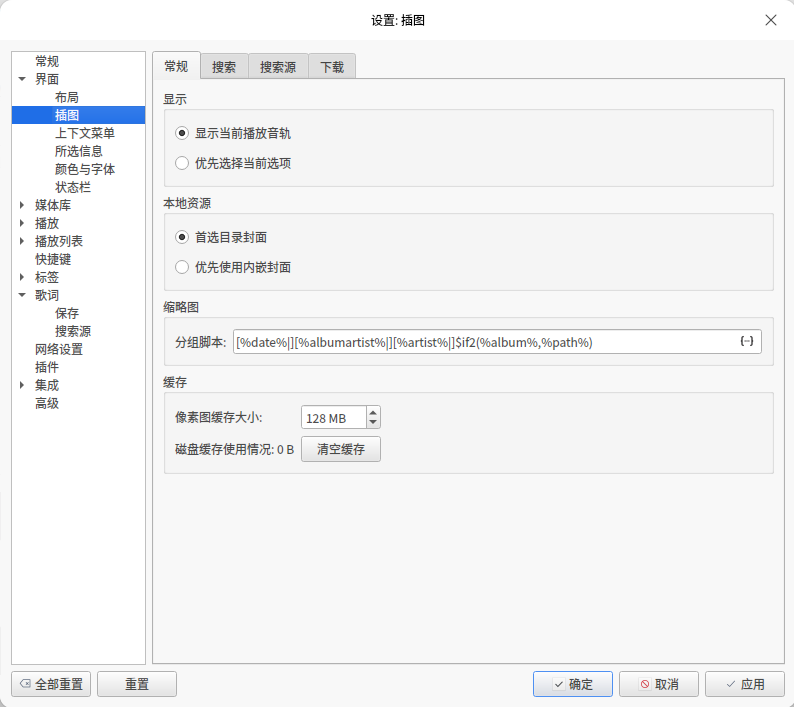Collapse the 歌词 tree node
This screenshot has width=794, height=707.
(22, 295)
